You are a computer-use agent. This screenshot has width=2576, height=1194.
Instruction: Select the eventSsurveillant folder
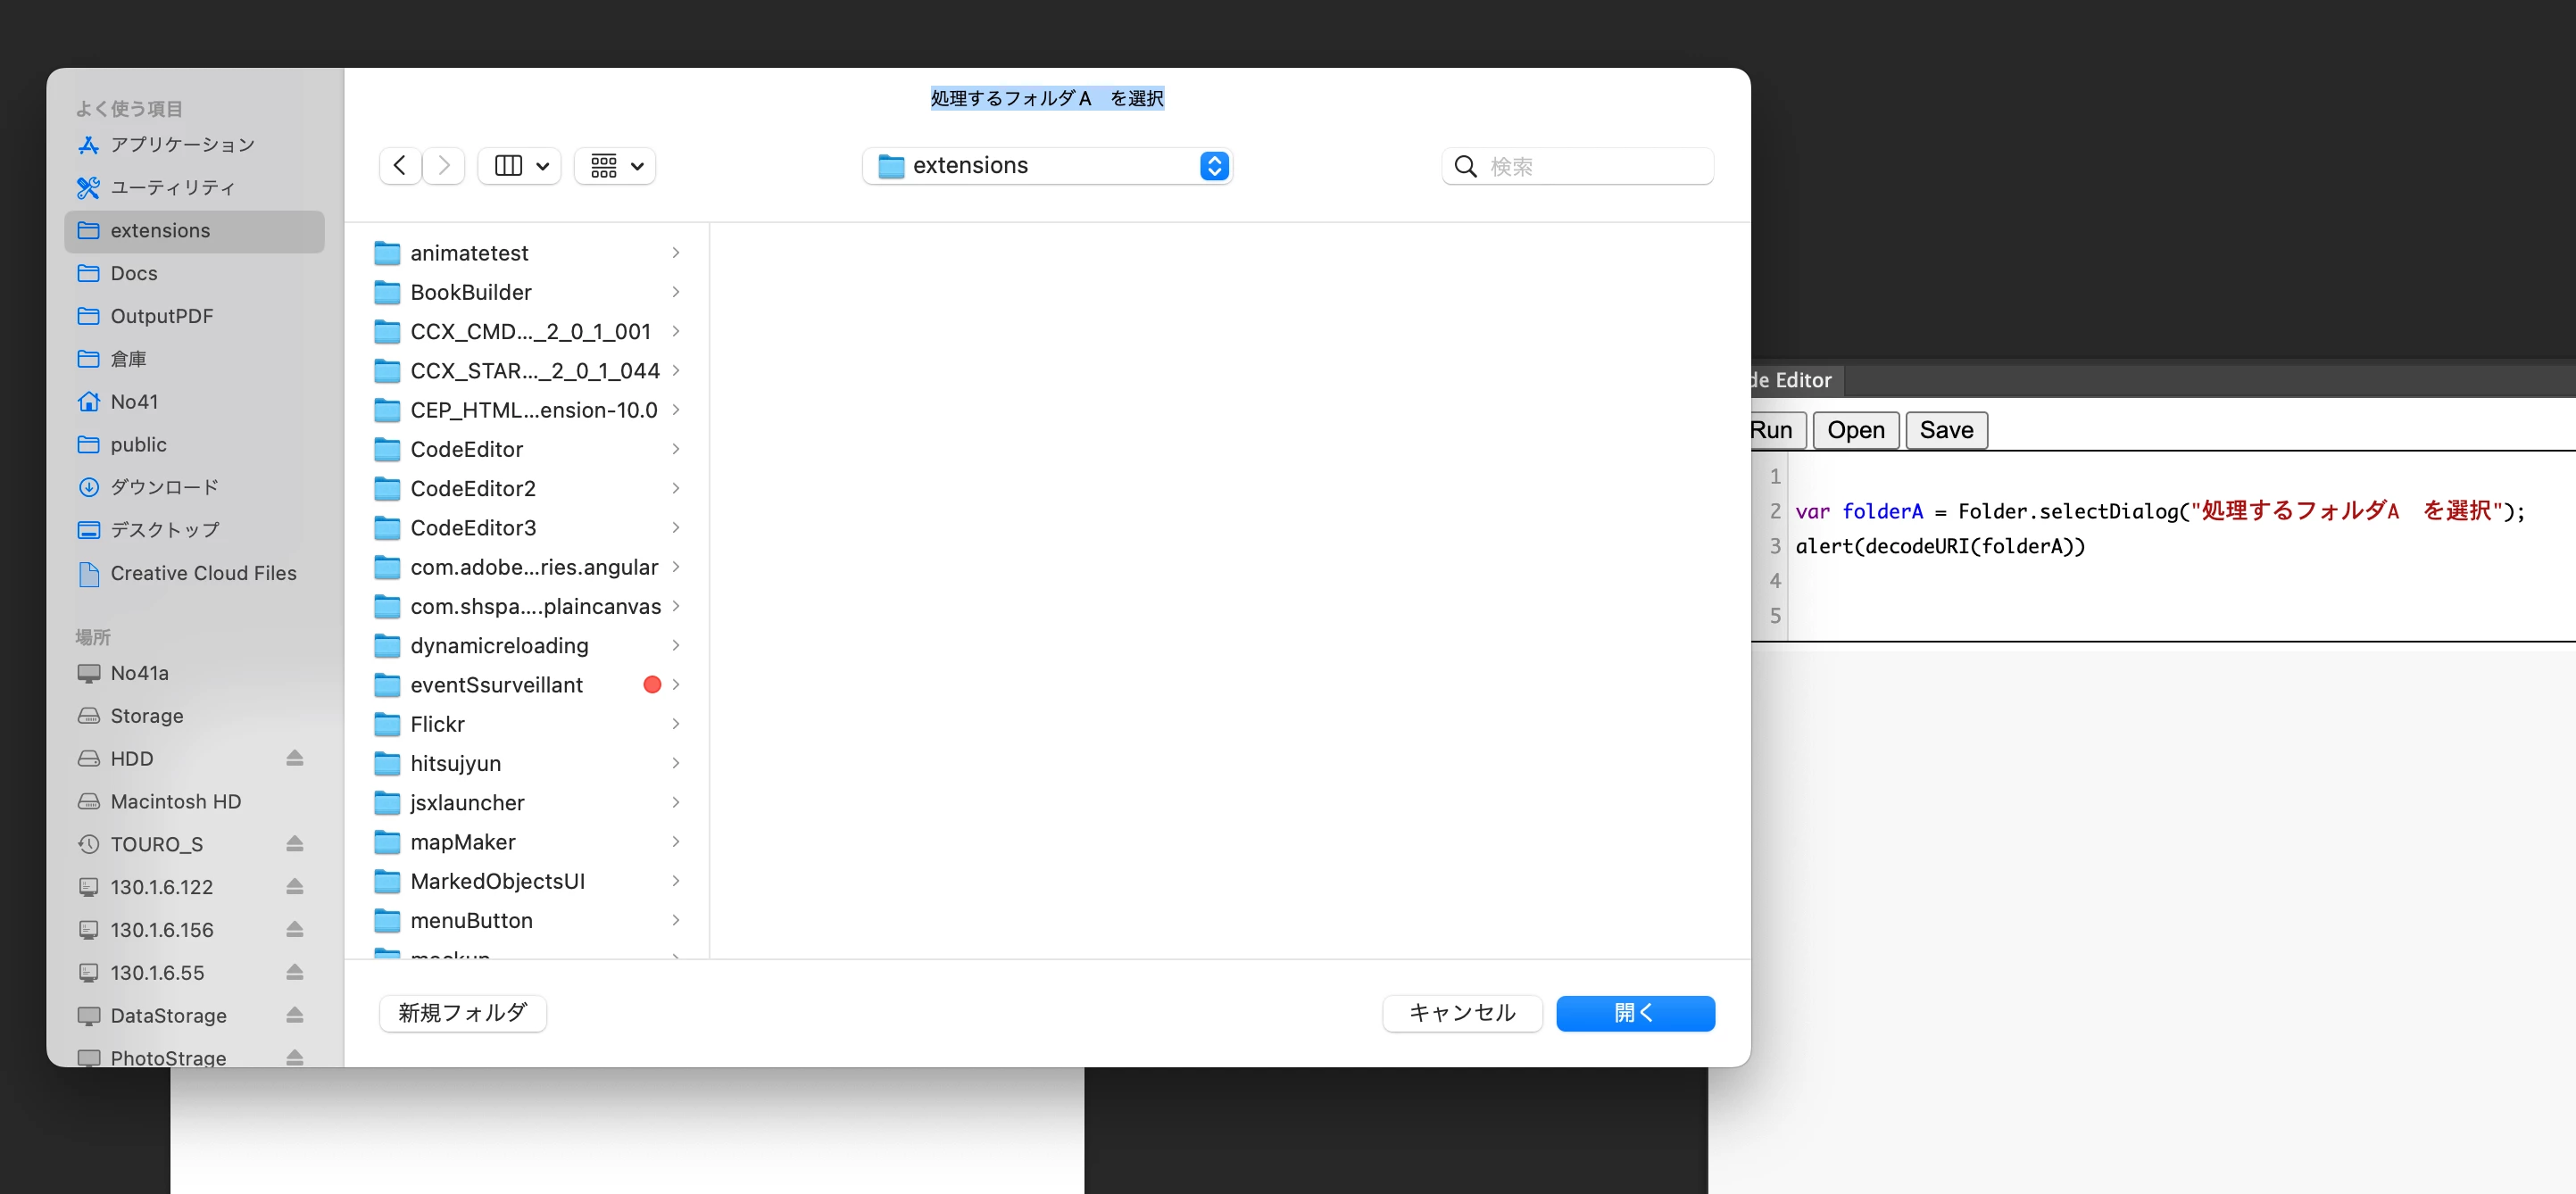[496, 685]
